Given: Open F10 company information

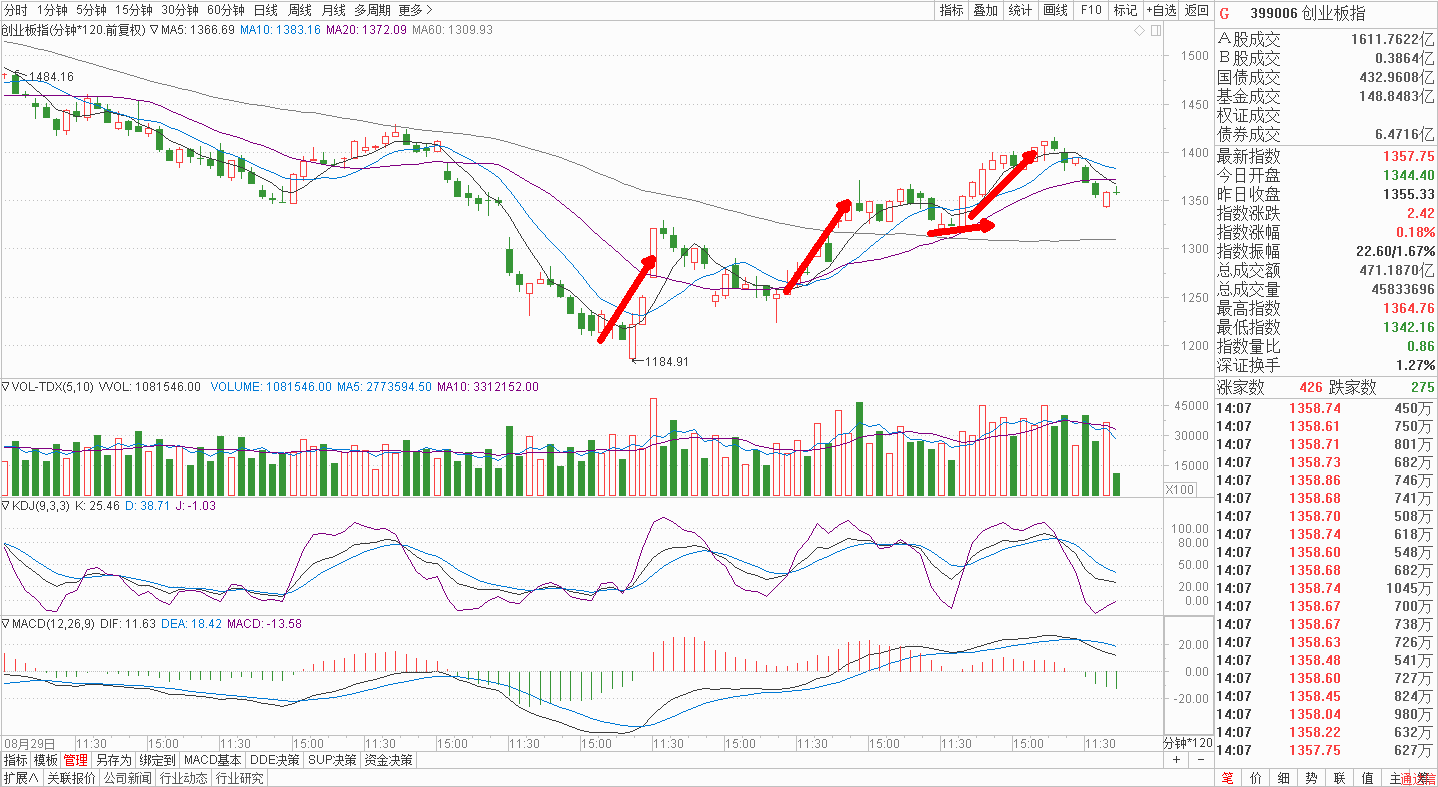Looking at the screenshot, I should [x=1091, y=10].
